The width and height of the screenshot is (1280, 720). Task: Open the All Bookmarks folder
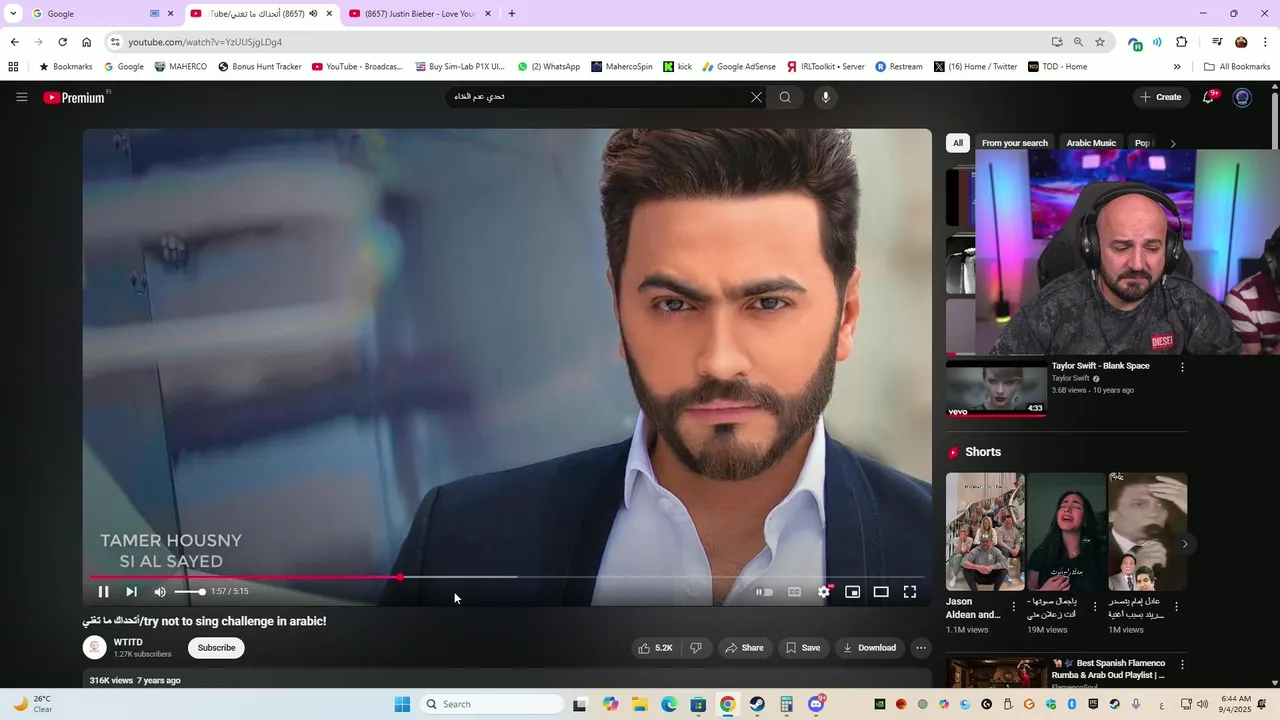click(x=1237, y=67)
